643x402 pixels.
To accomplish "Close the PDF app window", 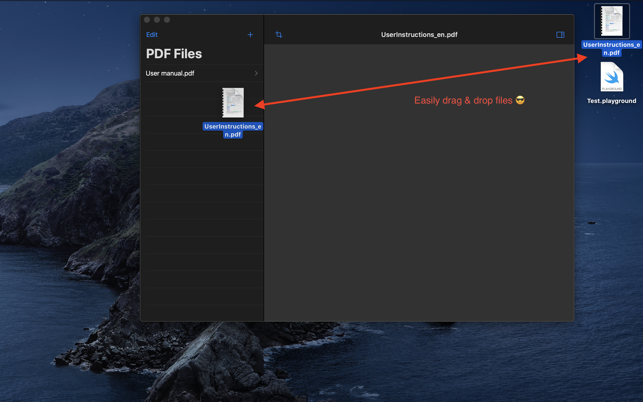I will coord(147,20).
